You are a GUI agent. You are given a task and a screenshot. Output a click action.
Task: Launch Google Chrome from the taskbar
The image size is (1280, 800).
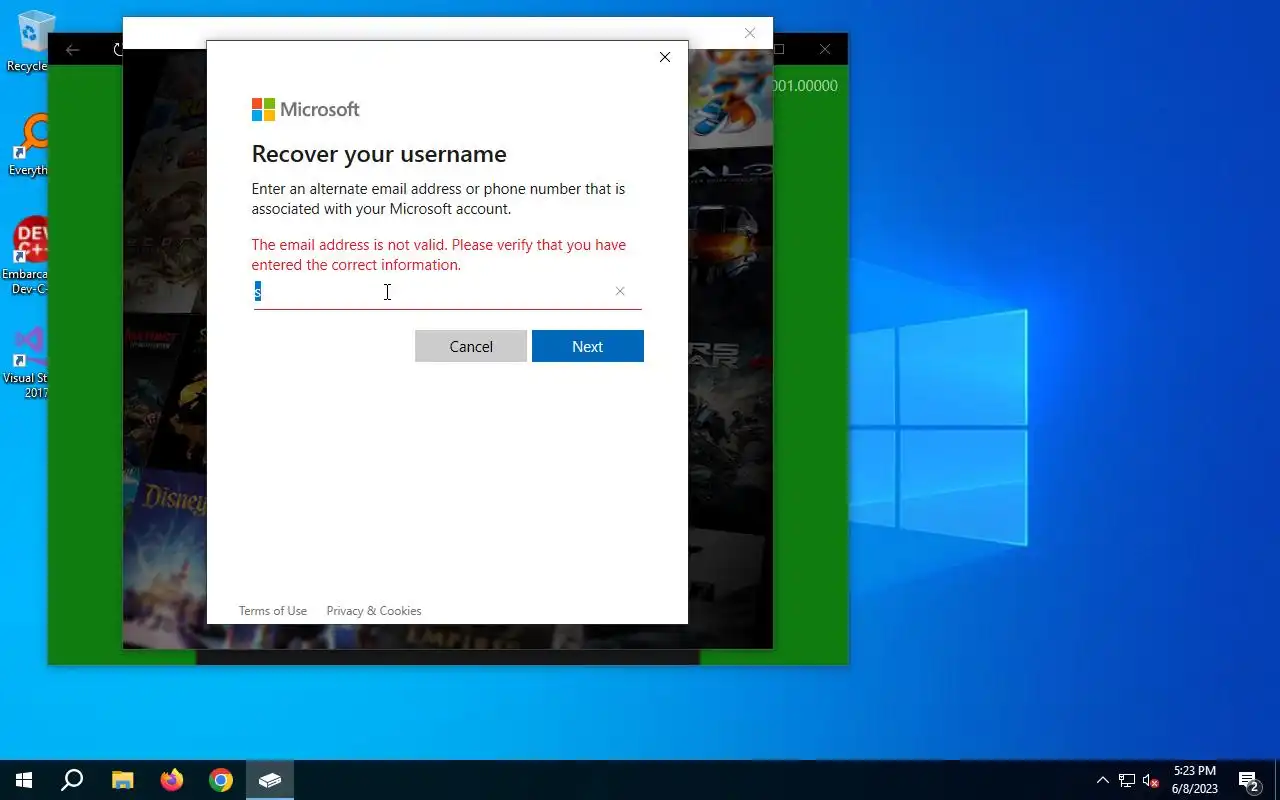tap(221, 780)
